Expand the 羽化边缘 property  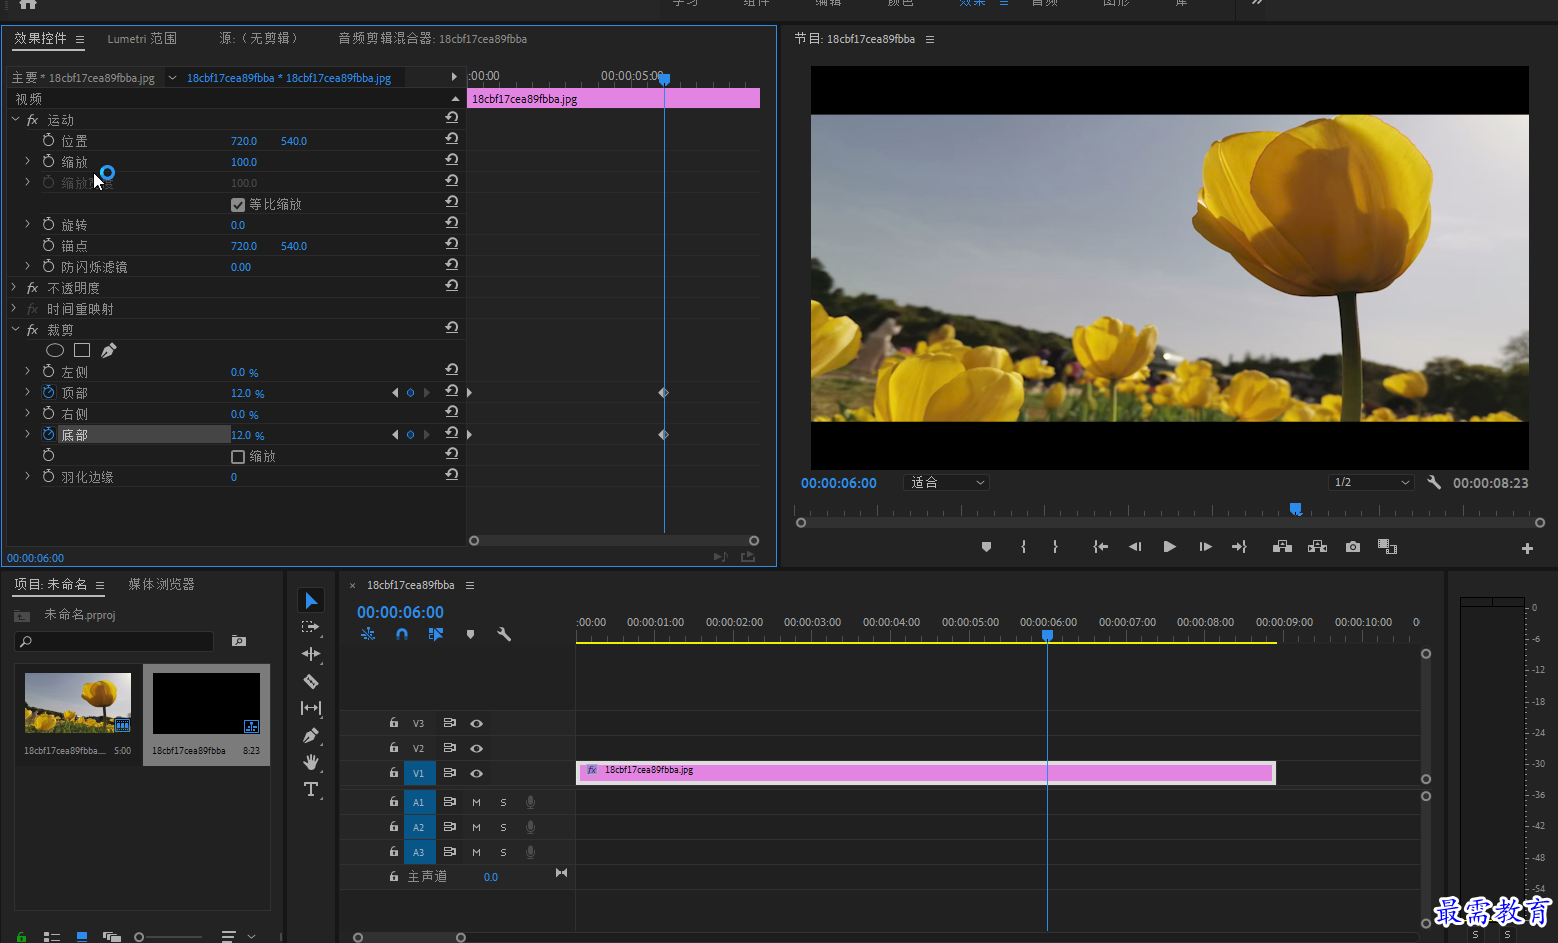coord(27,476)
